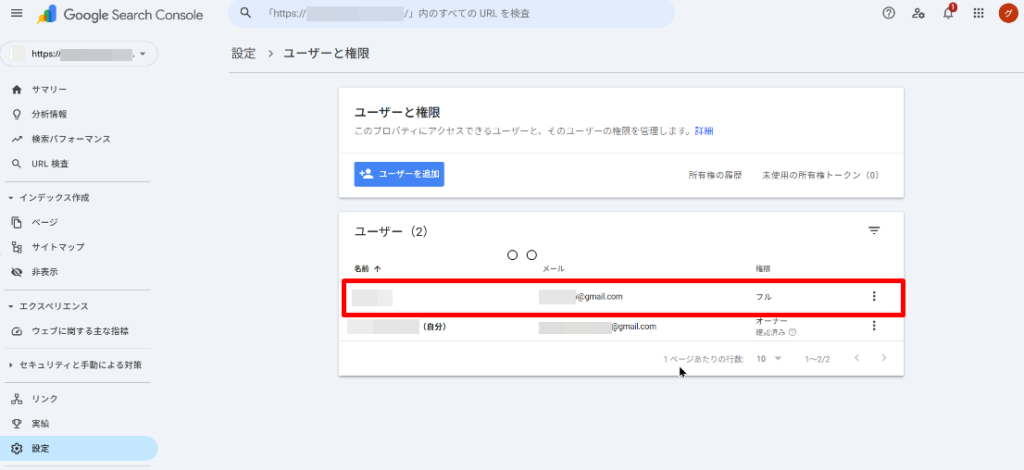Open 設定 in sidebar
The image size is (1024, 470).
tap(78, 448)
